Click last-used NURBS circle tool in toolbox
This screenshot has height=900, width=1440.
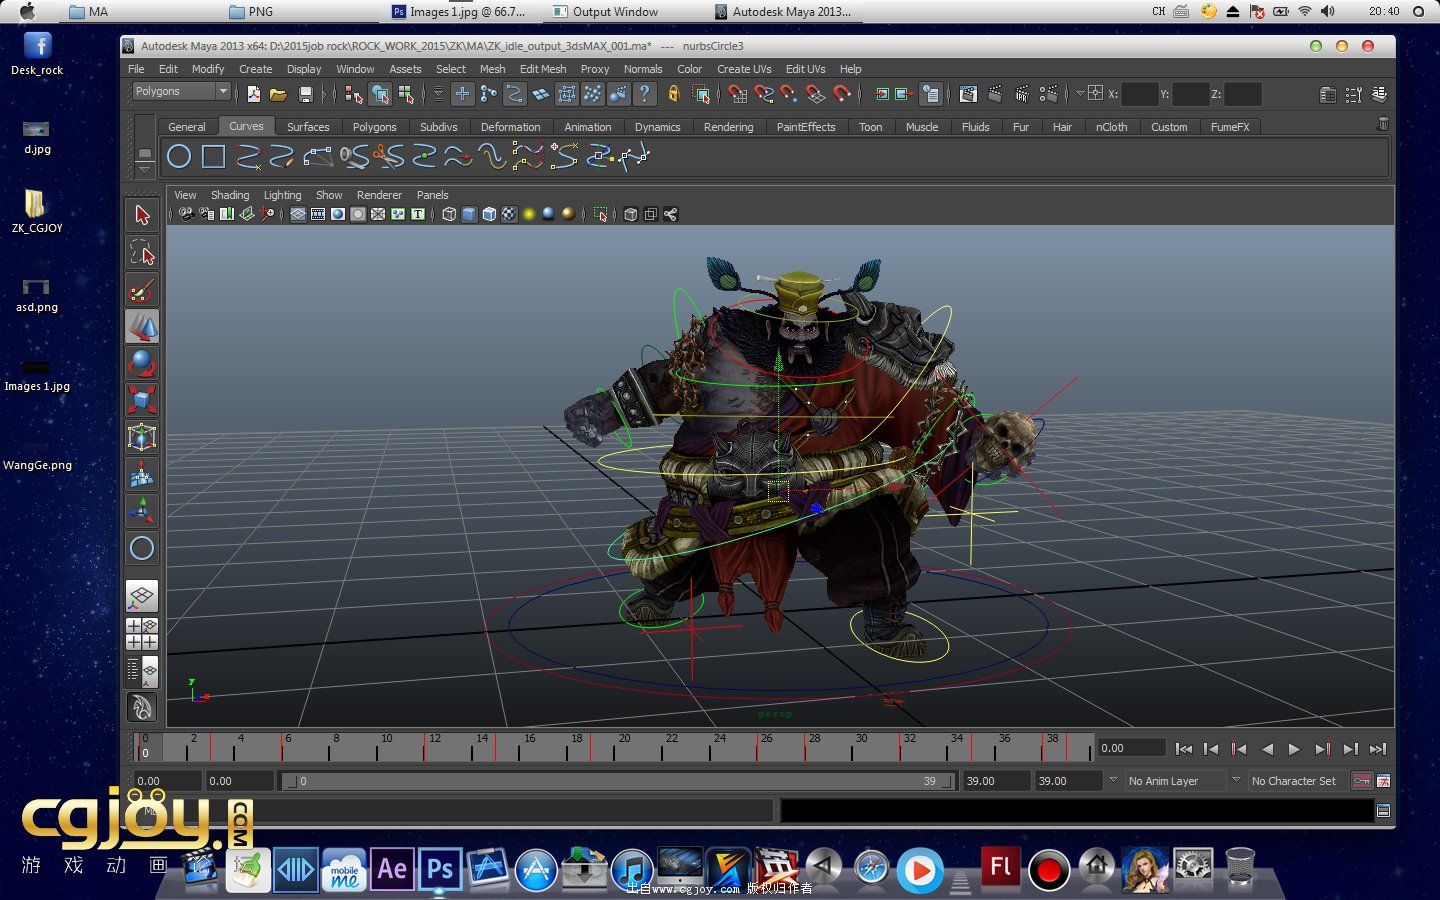[x=142, y=548]
